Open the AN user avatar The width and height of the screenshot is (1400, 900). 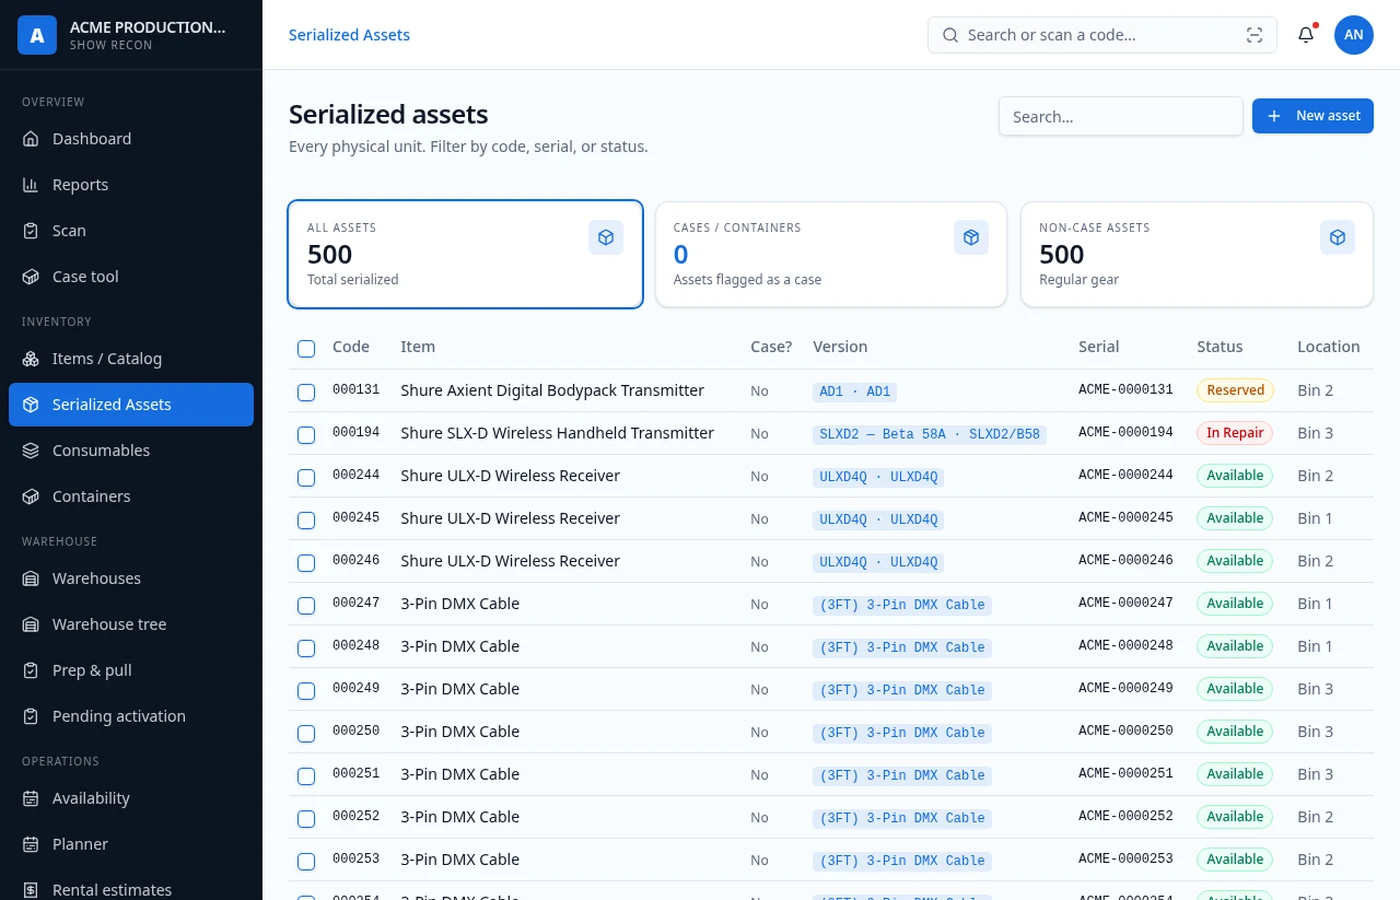(1354, 35)
